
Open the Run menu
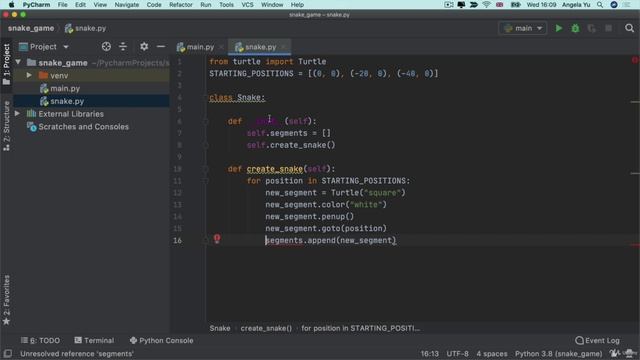tap(206, 5)
